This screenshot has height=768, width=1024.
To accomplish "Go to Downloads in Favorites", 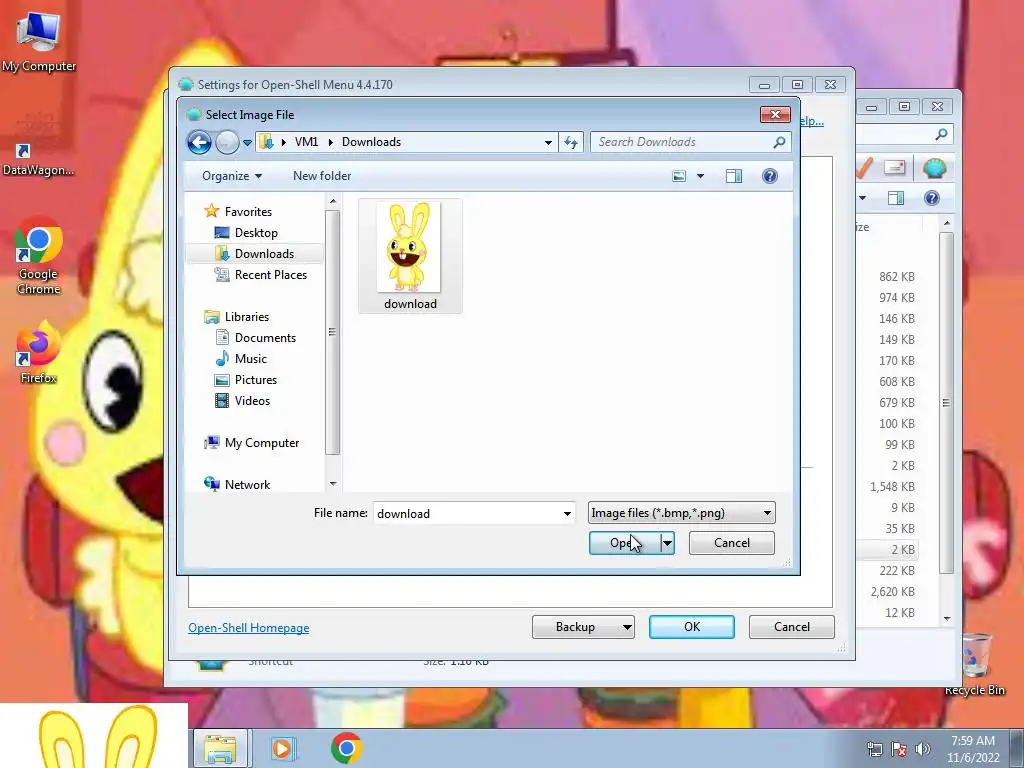I will click(x=255, y=253).
